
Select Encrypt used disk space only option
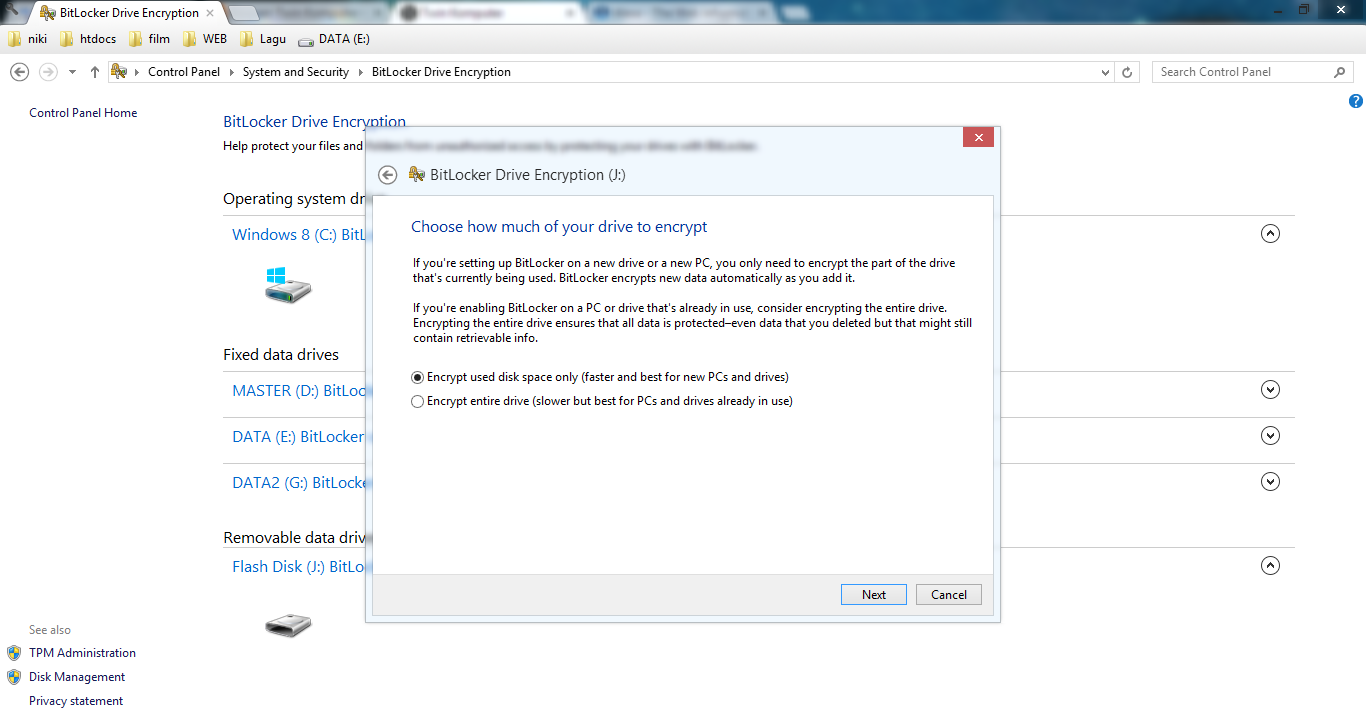[600, 377]
